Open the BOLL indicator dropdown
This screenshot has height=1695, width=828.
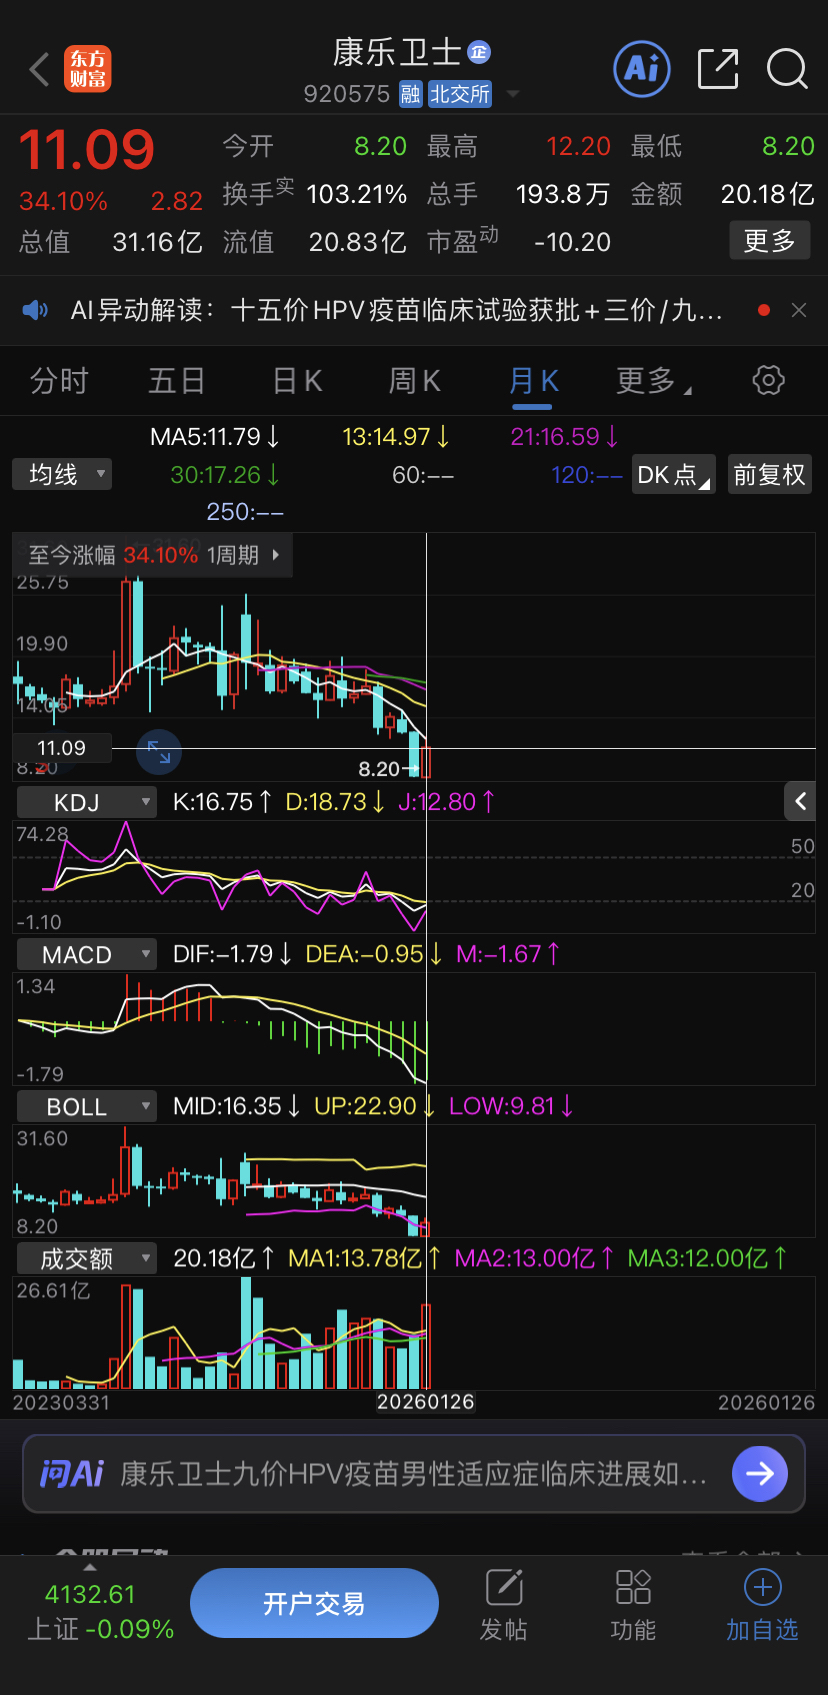pos(87,1107)
